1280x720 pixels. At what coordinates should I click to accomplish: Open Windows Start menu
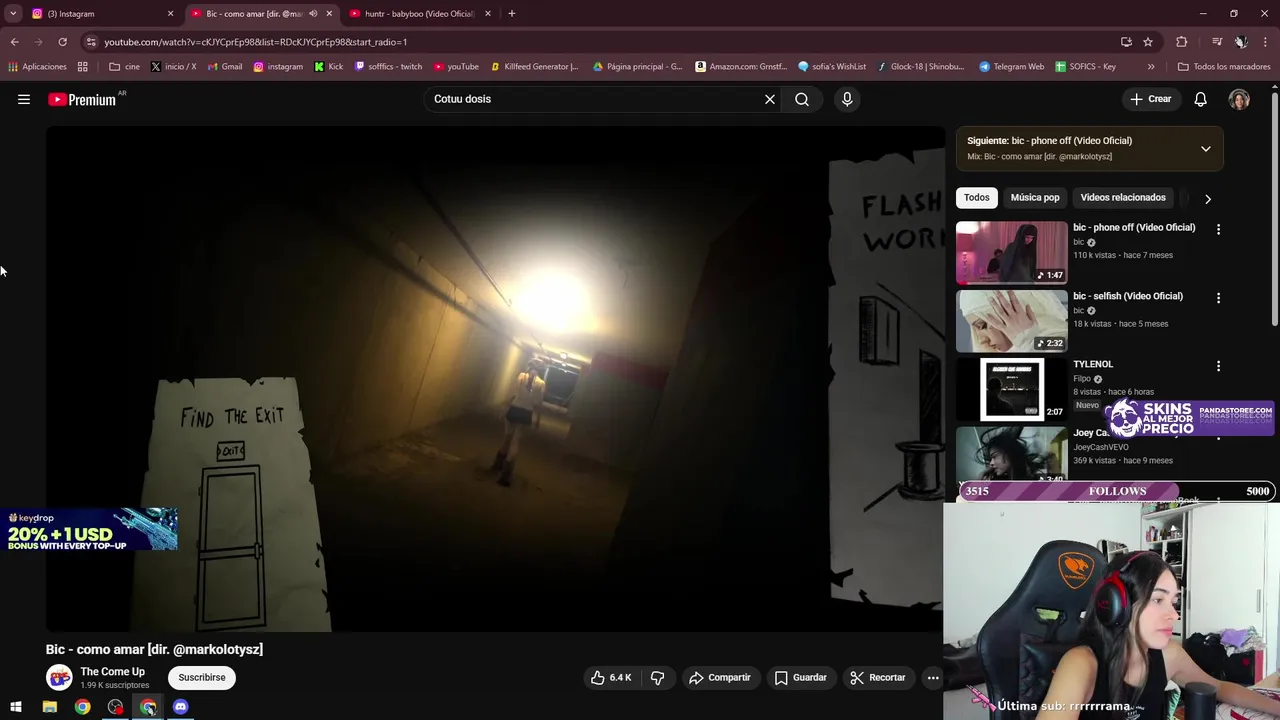tap(16, 707)
